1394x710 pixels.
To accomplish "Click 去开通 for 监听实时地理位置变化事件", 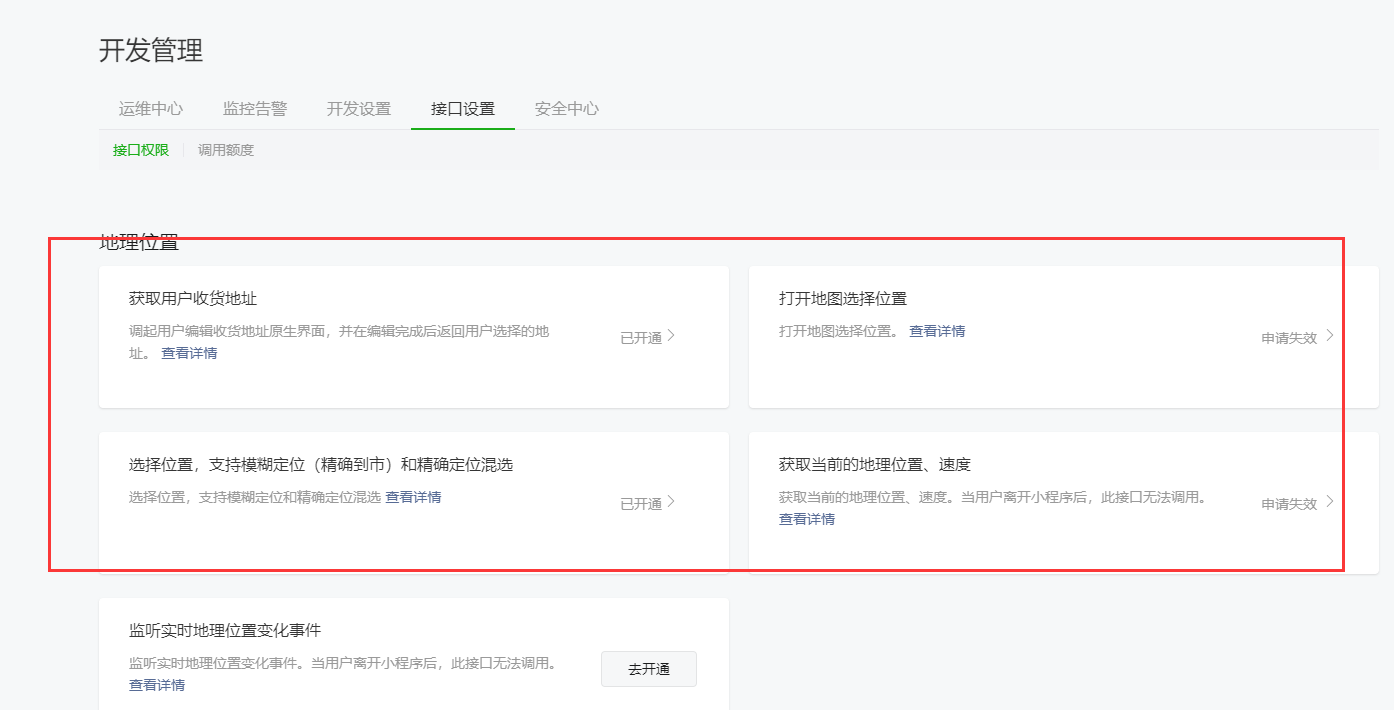I will 648,669.
